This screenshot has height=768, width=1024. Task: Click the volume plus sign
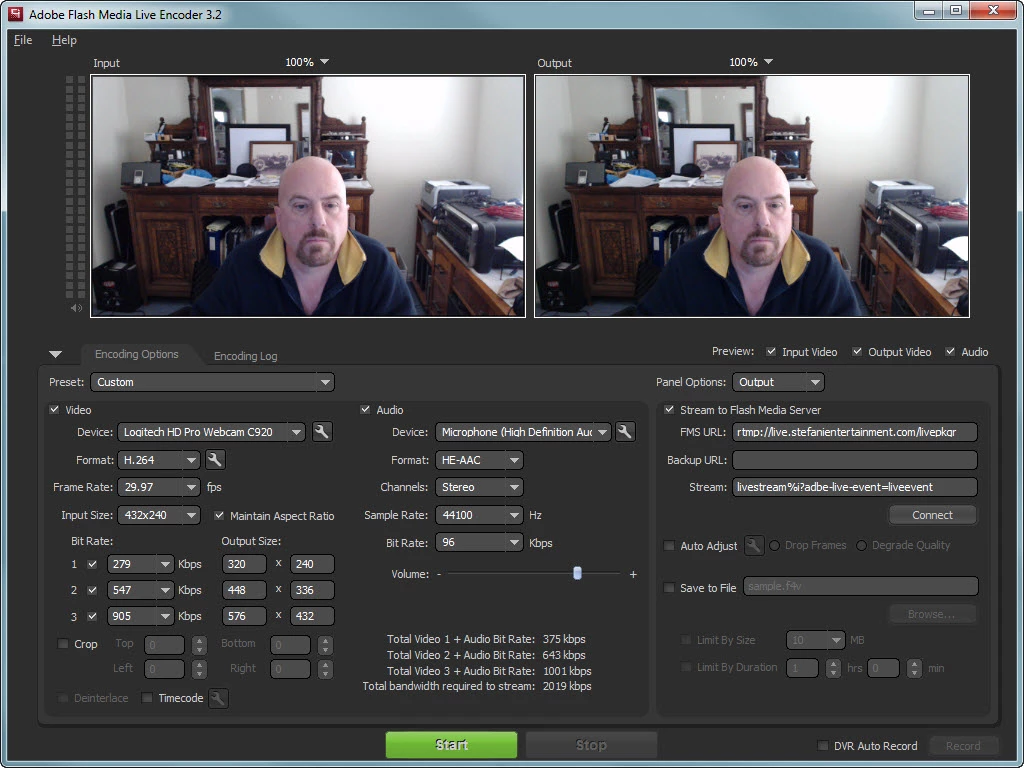click(x=633, y=574)
